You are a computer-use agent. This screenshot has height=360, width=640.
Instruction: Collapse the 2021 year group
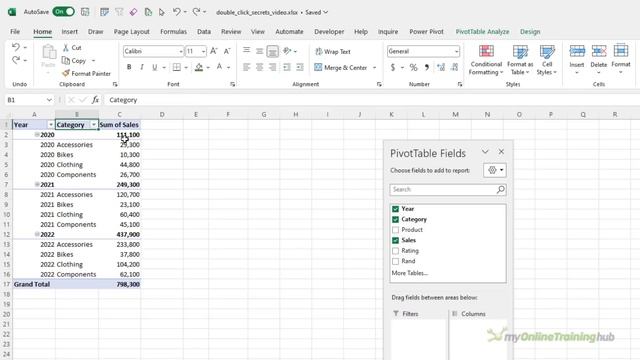(37, 184)
